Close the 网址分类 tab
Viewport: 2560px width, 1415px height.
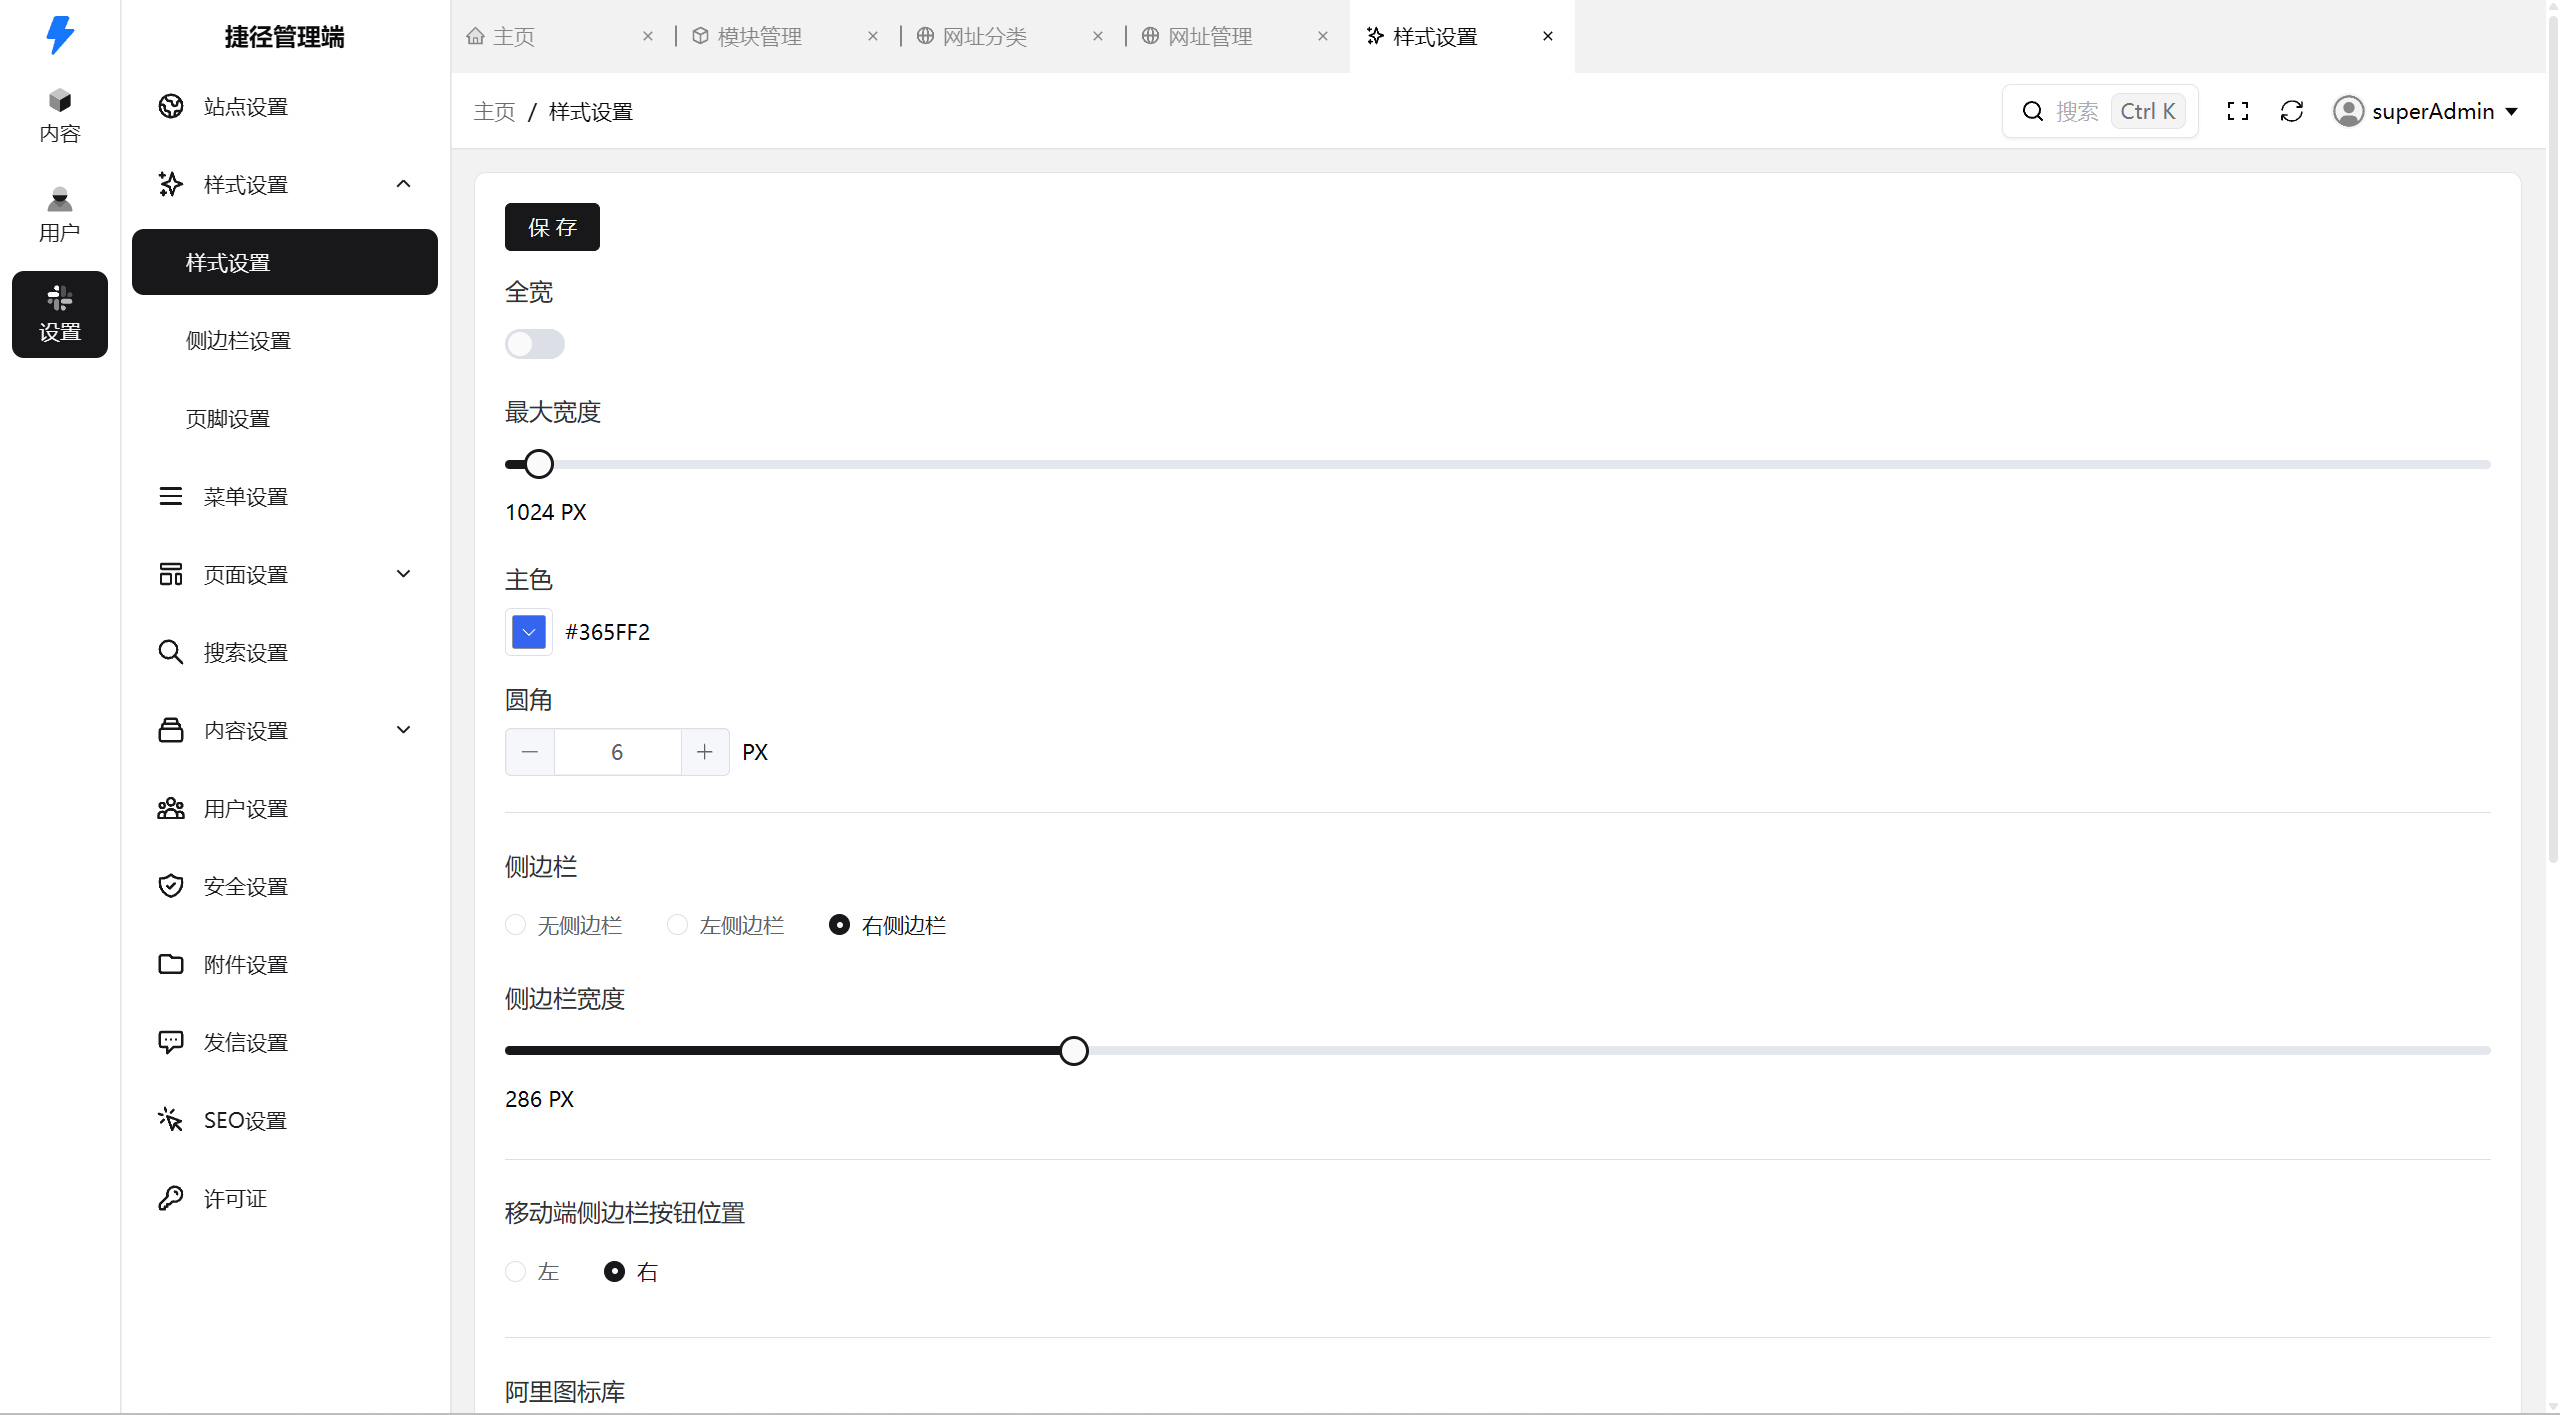pos(1098,36)
